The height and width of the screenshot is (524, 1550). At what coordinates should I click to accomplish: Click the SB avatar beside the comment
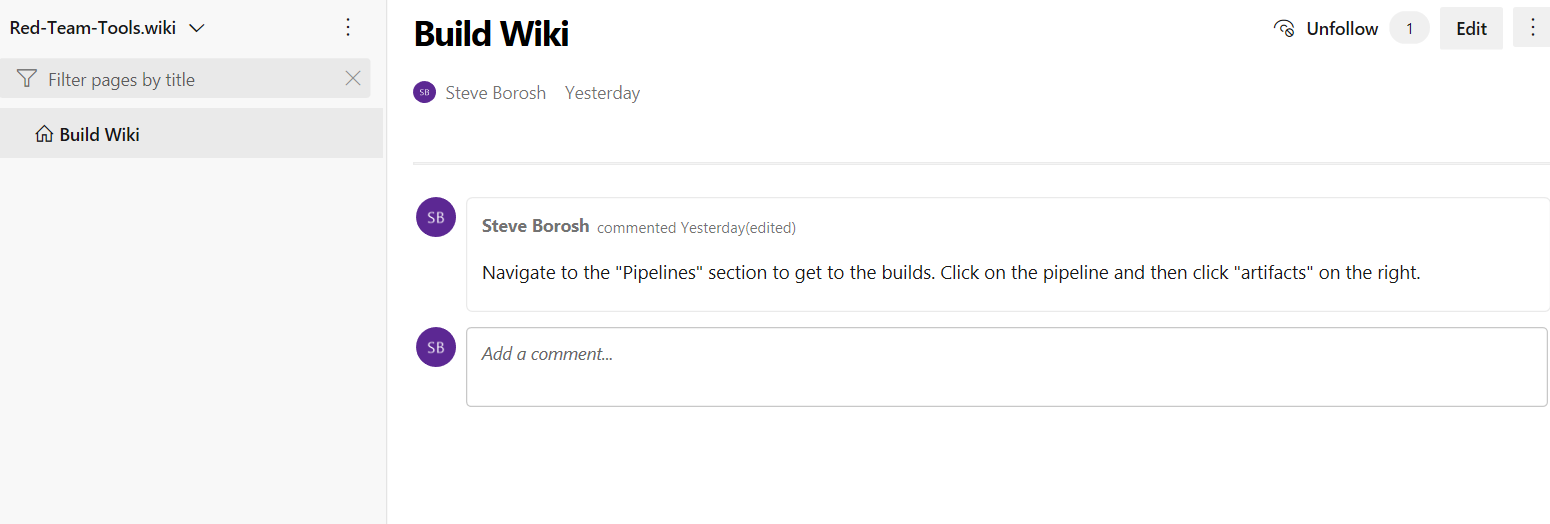436,217
